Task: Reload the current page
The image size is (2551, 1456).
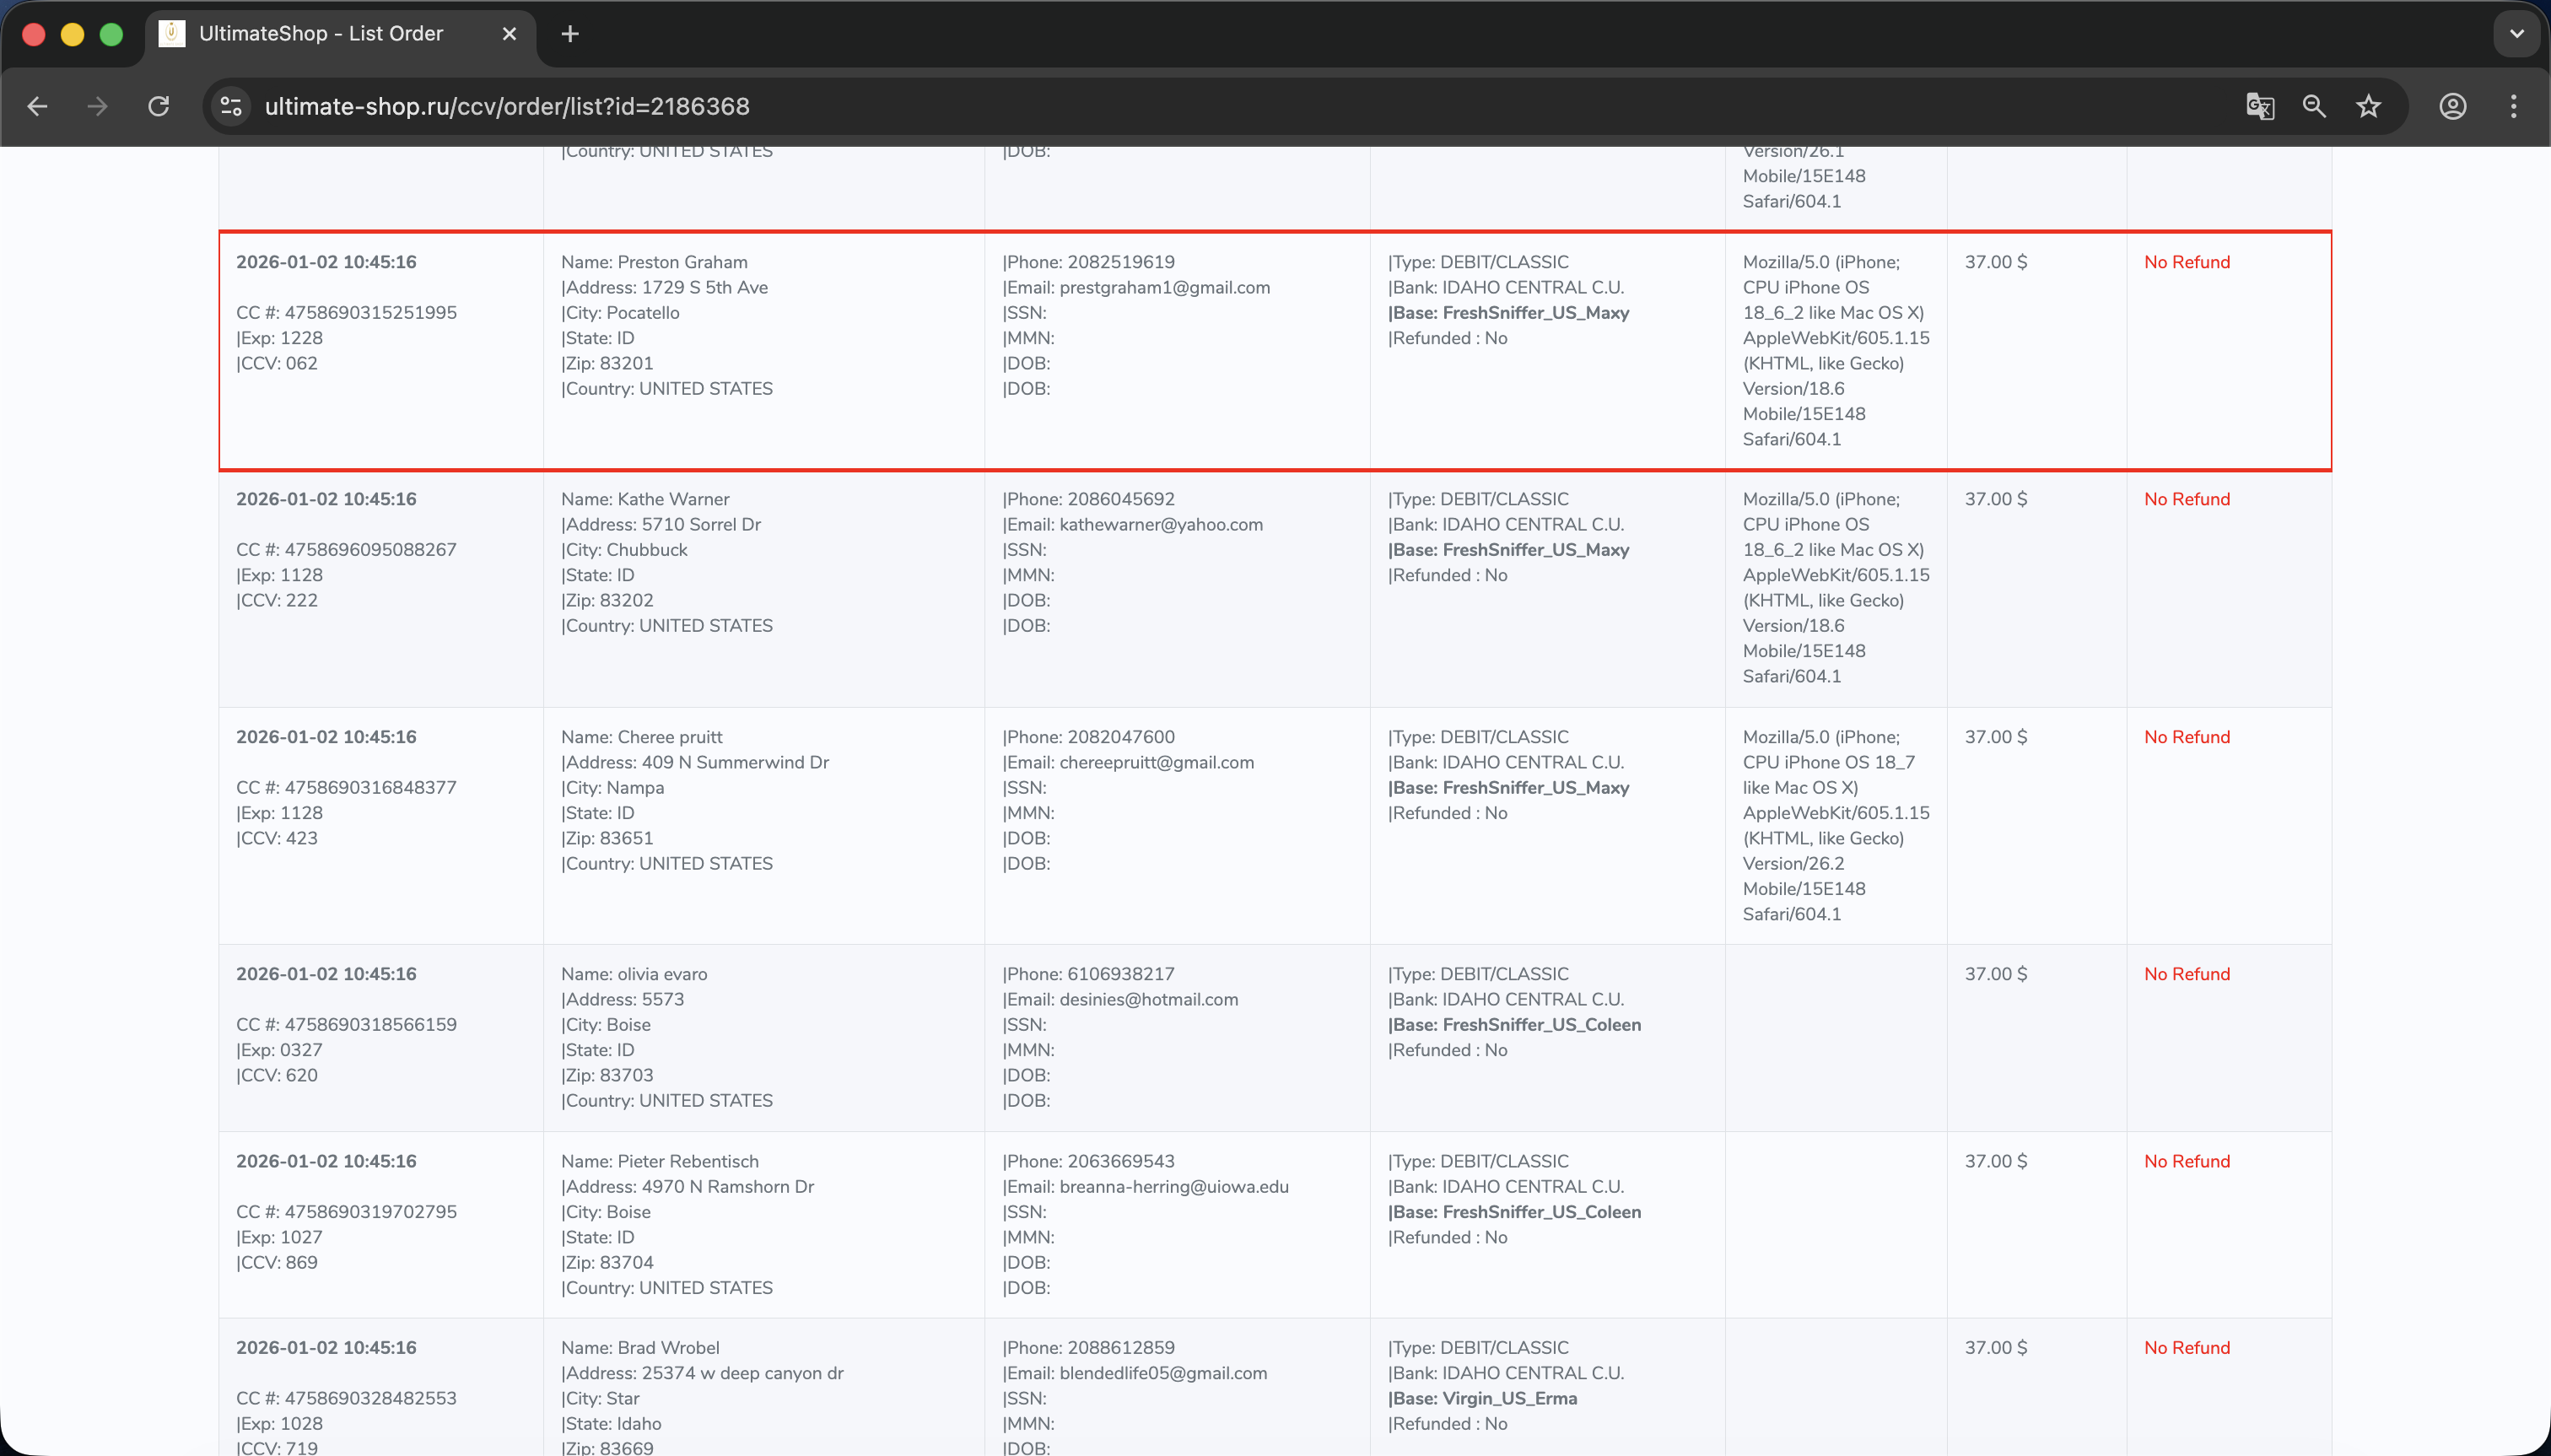Action: tap(159, 106)
